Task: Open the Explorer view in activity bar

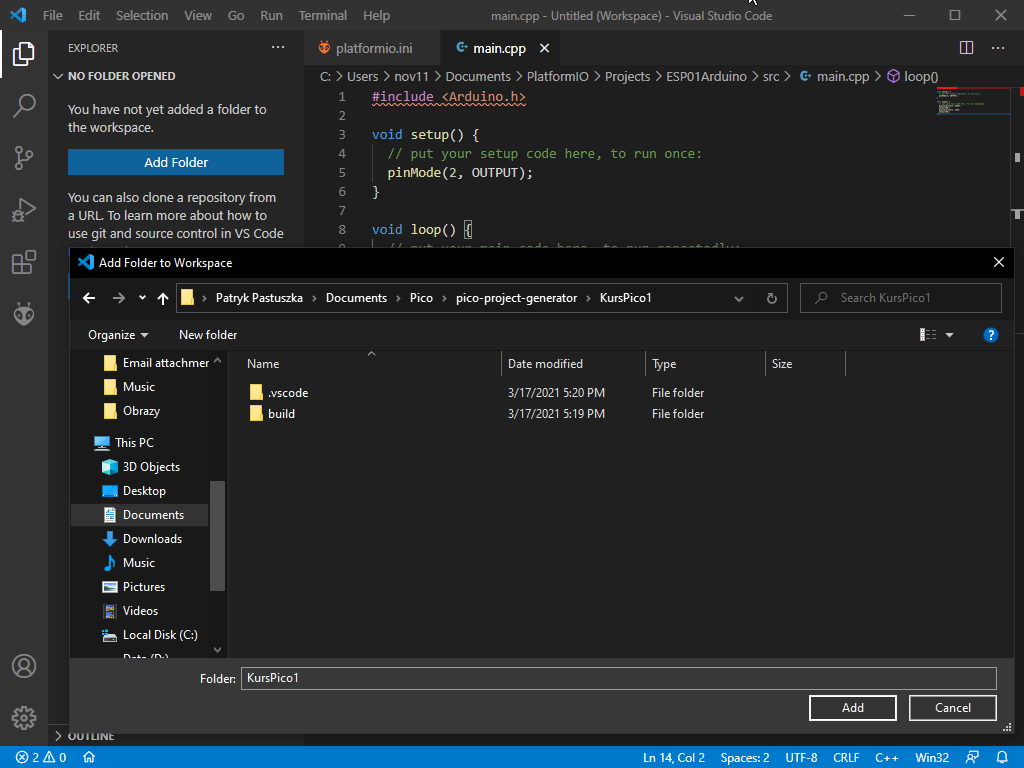Action: [x=24, y=54]
